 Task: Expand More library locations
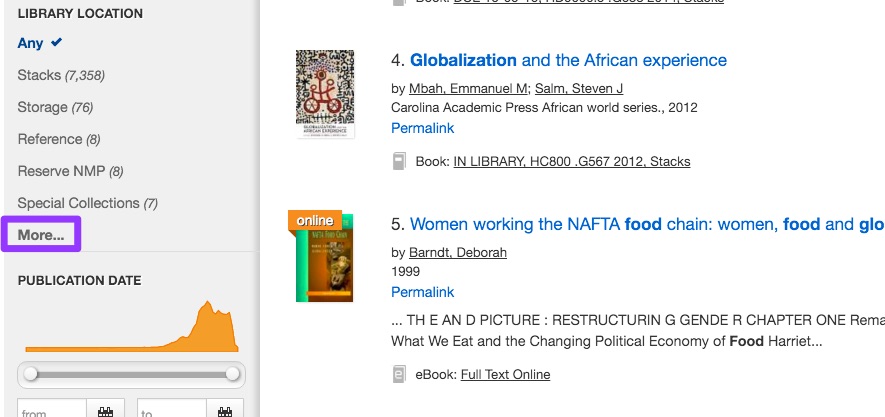point(41,235)
